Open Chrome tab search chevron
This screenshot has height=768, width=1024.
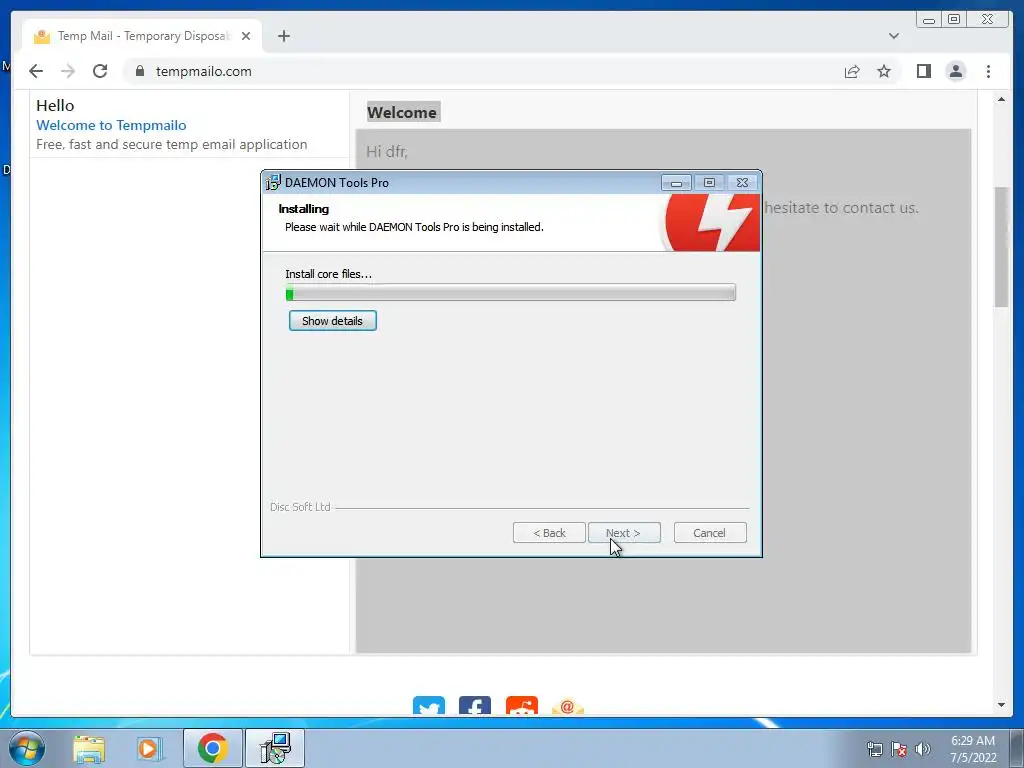[893, 36]
